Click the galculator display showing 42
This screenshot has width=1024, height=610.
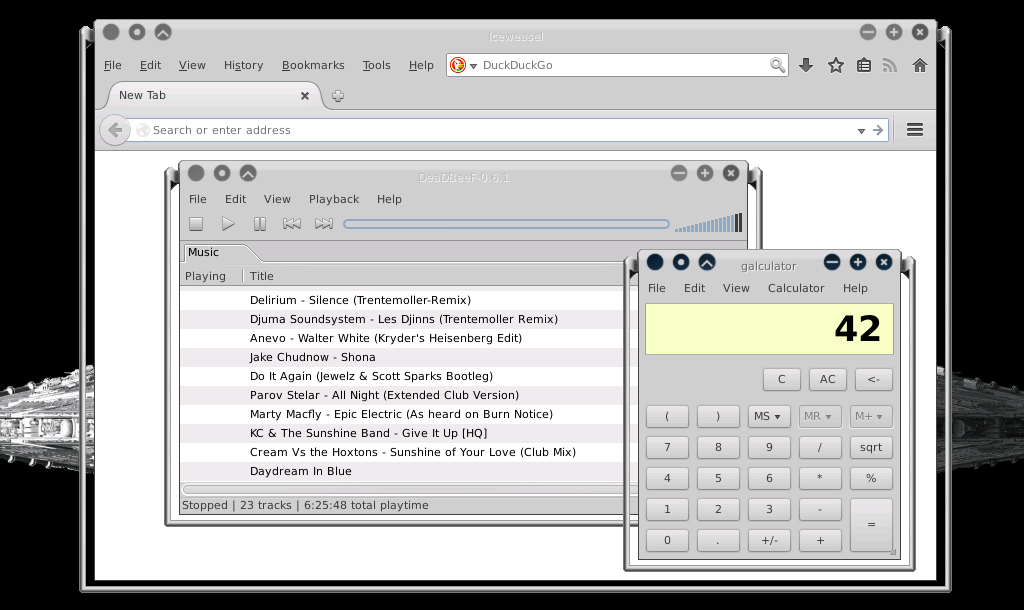coord(769,329)
